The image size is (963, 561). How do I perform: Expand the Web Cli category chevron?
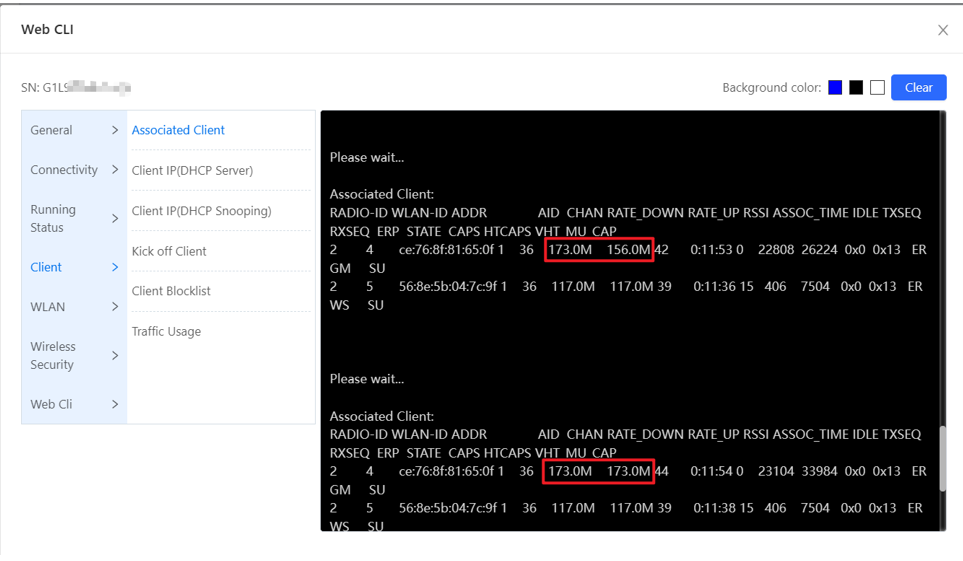coord(115,404)
